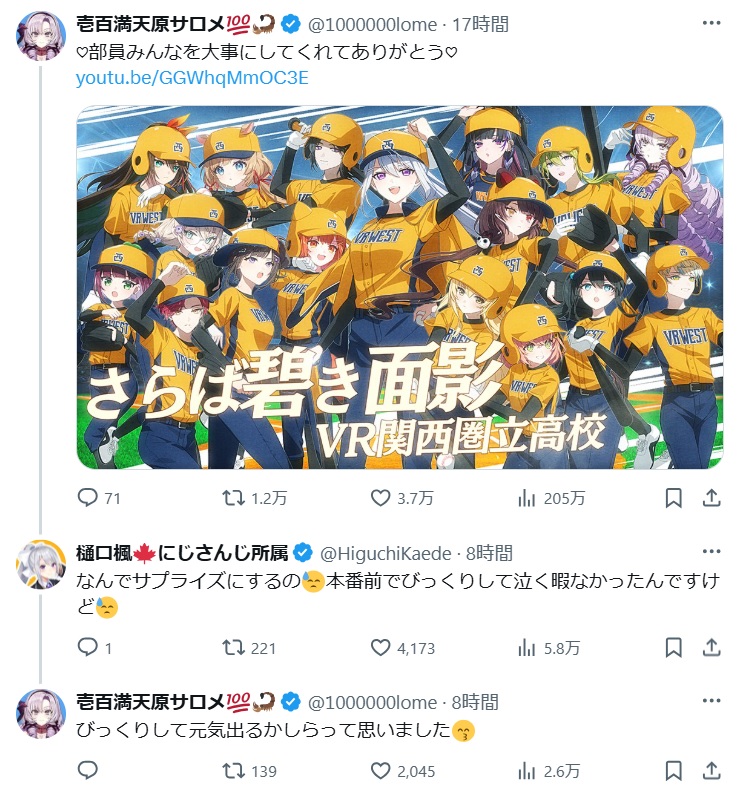Open the さらば碧き面影 baseball team image
The height and width of the screenshot is (795, 741).
tap(400, 287)
